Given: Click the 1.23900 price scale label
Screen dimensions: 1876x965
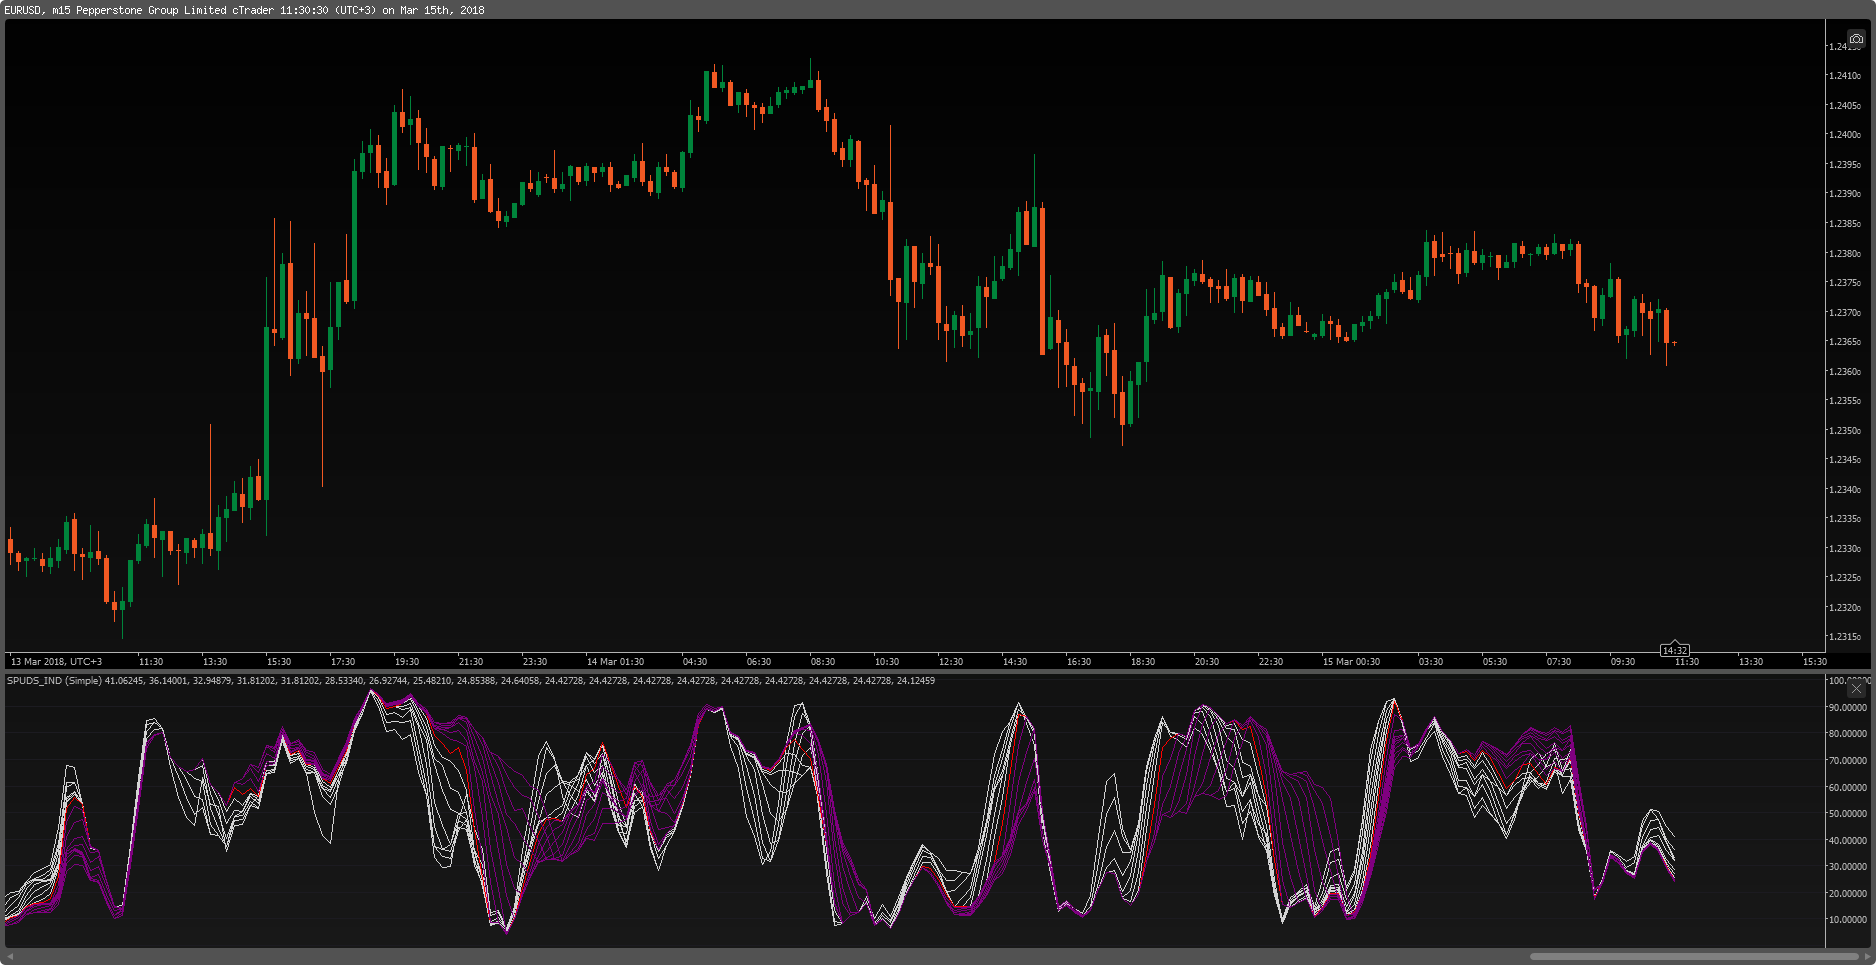Looking at the screenshot, I should (1845, 194).
